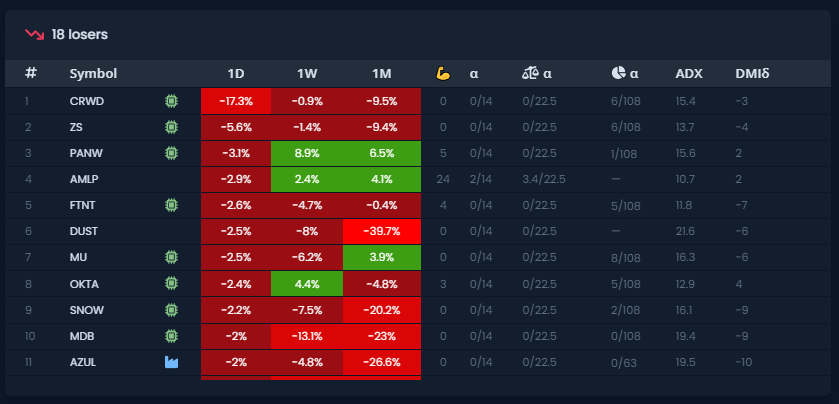Click the chip sector icon beside MDB
This screenshot has width=839, height=404.
point(171,336)
